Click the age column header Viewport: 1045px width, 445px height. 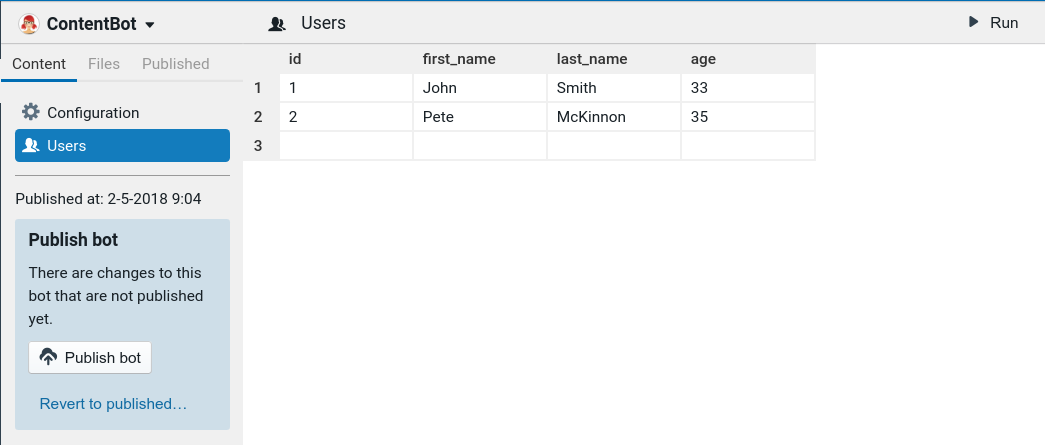(703, 59)
